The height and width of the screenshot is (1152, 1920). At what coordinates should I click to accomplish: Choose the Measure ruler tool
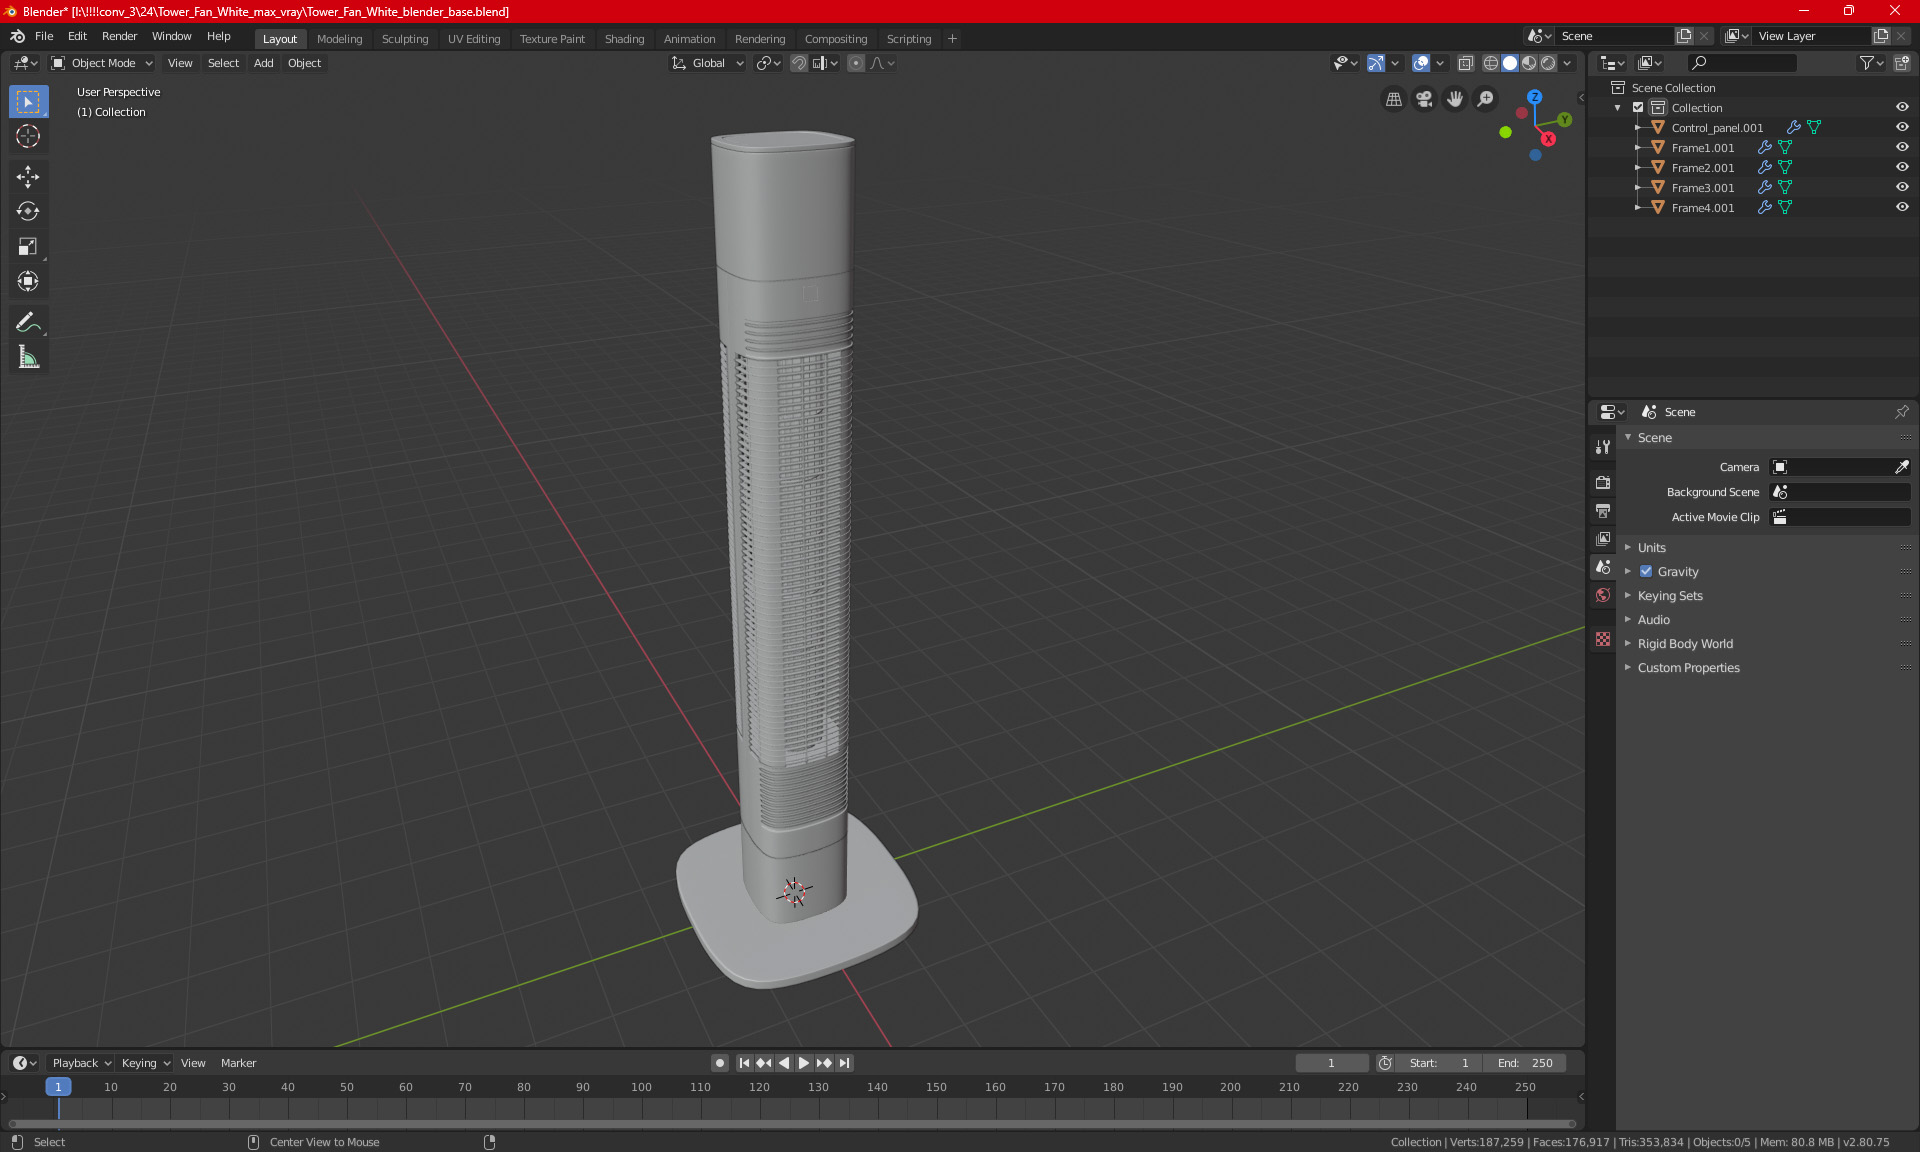pyautogui.click(x=28, y=357)
